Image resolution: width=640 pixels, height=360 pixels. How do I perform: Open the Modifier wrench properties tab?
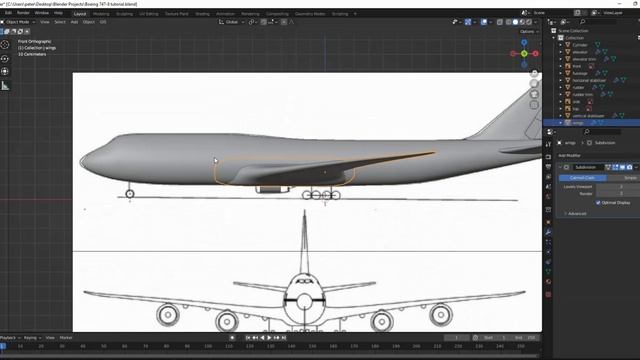coord(549,232)
